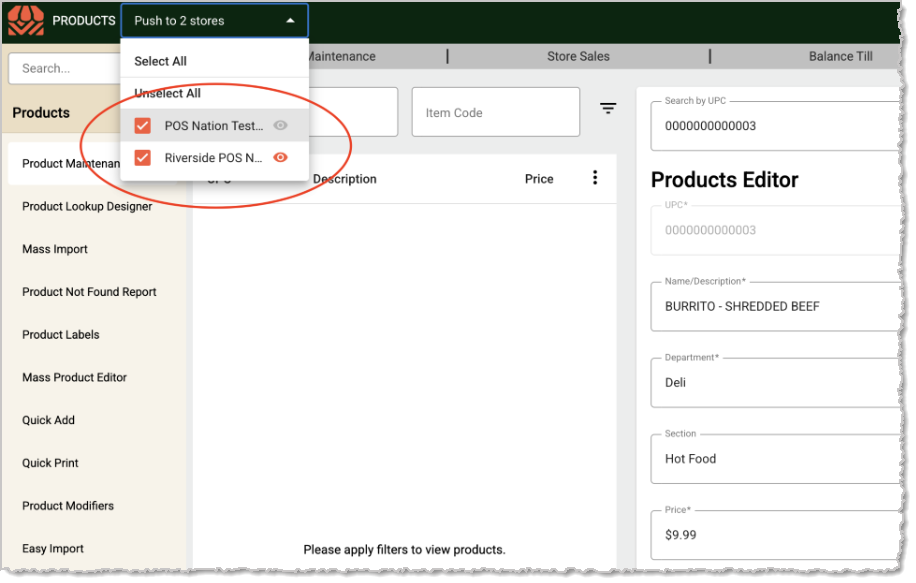Select Quick Print in sidebar
The height and width of the screenshot is (583, 916).
(x=50, y=463)
